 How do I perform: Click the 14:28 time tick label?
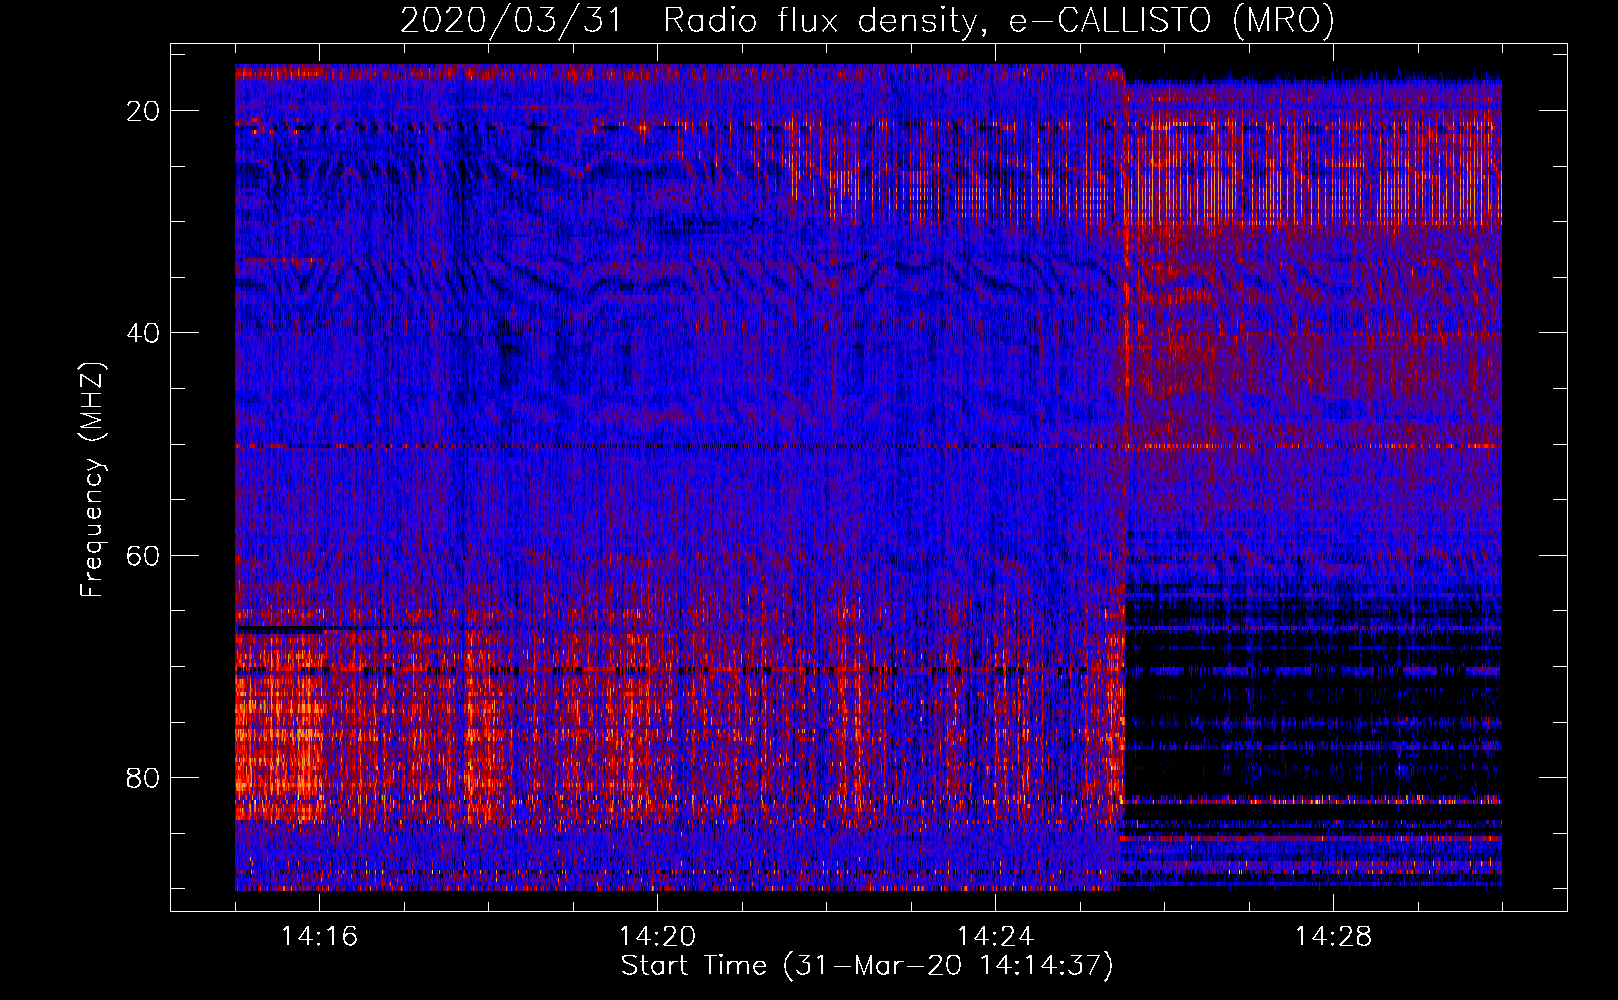[1334, 937]
